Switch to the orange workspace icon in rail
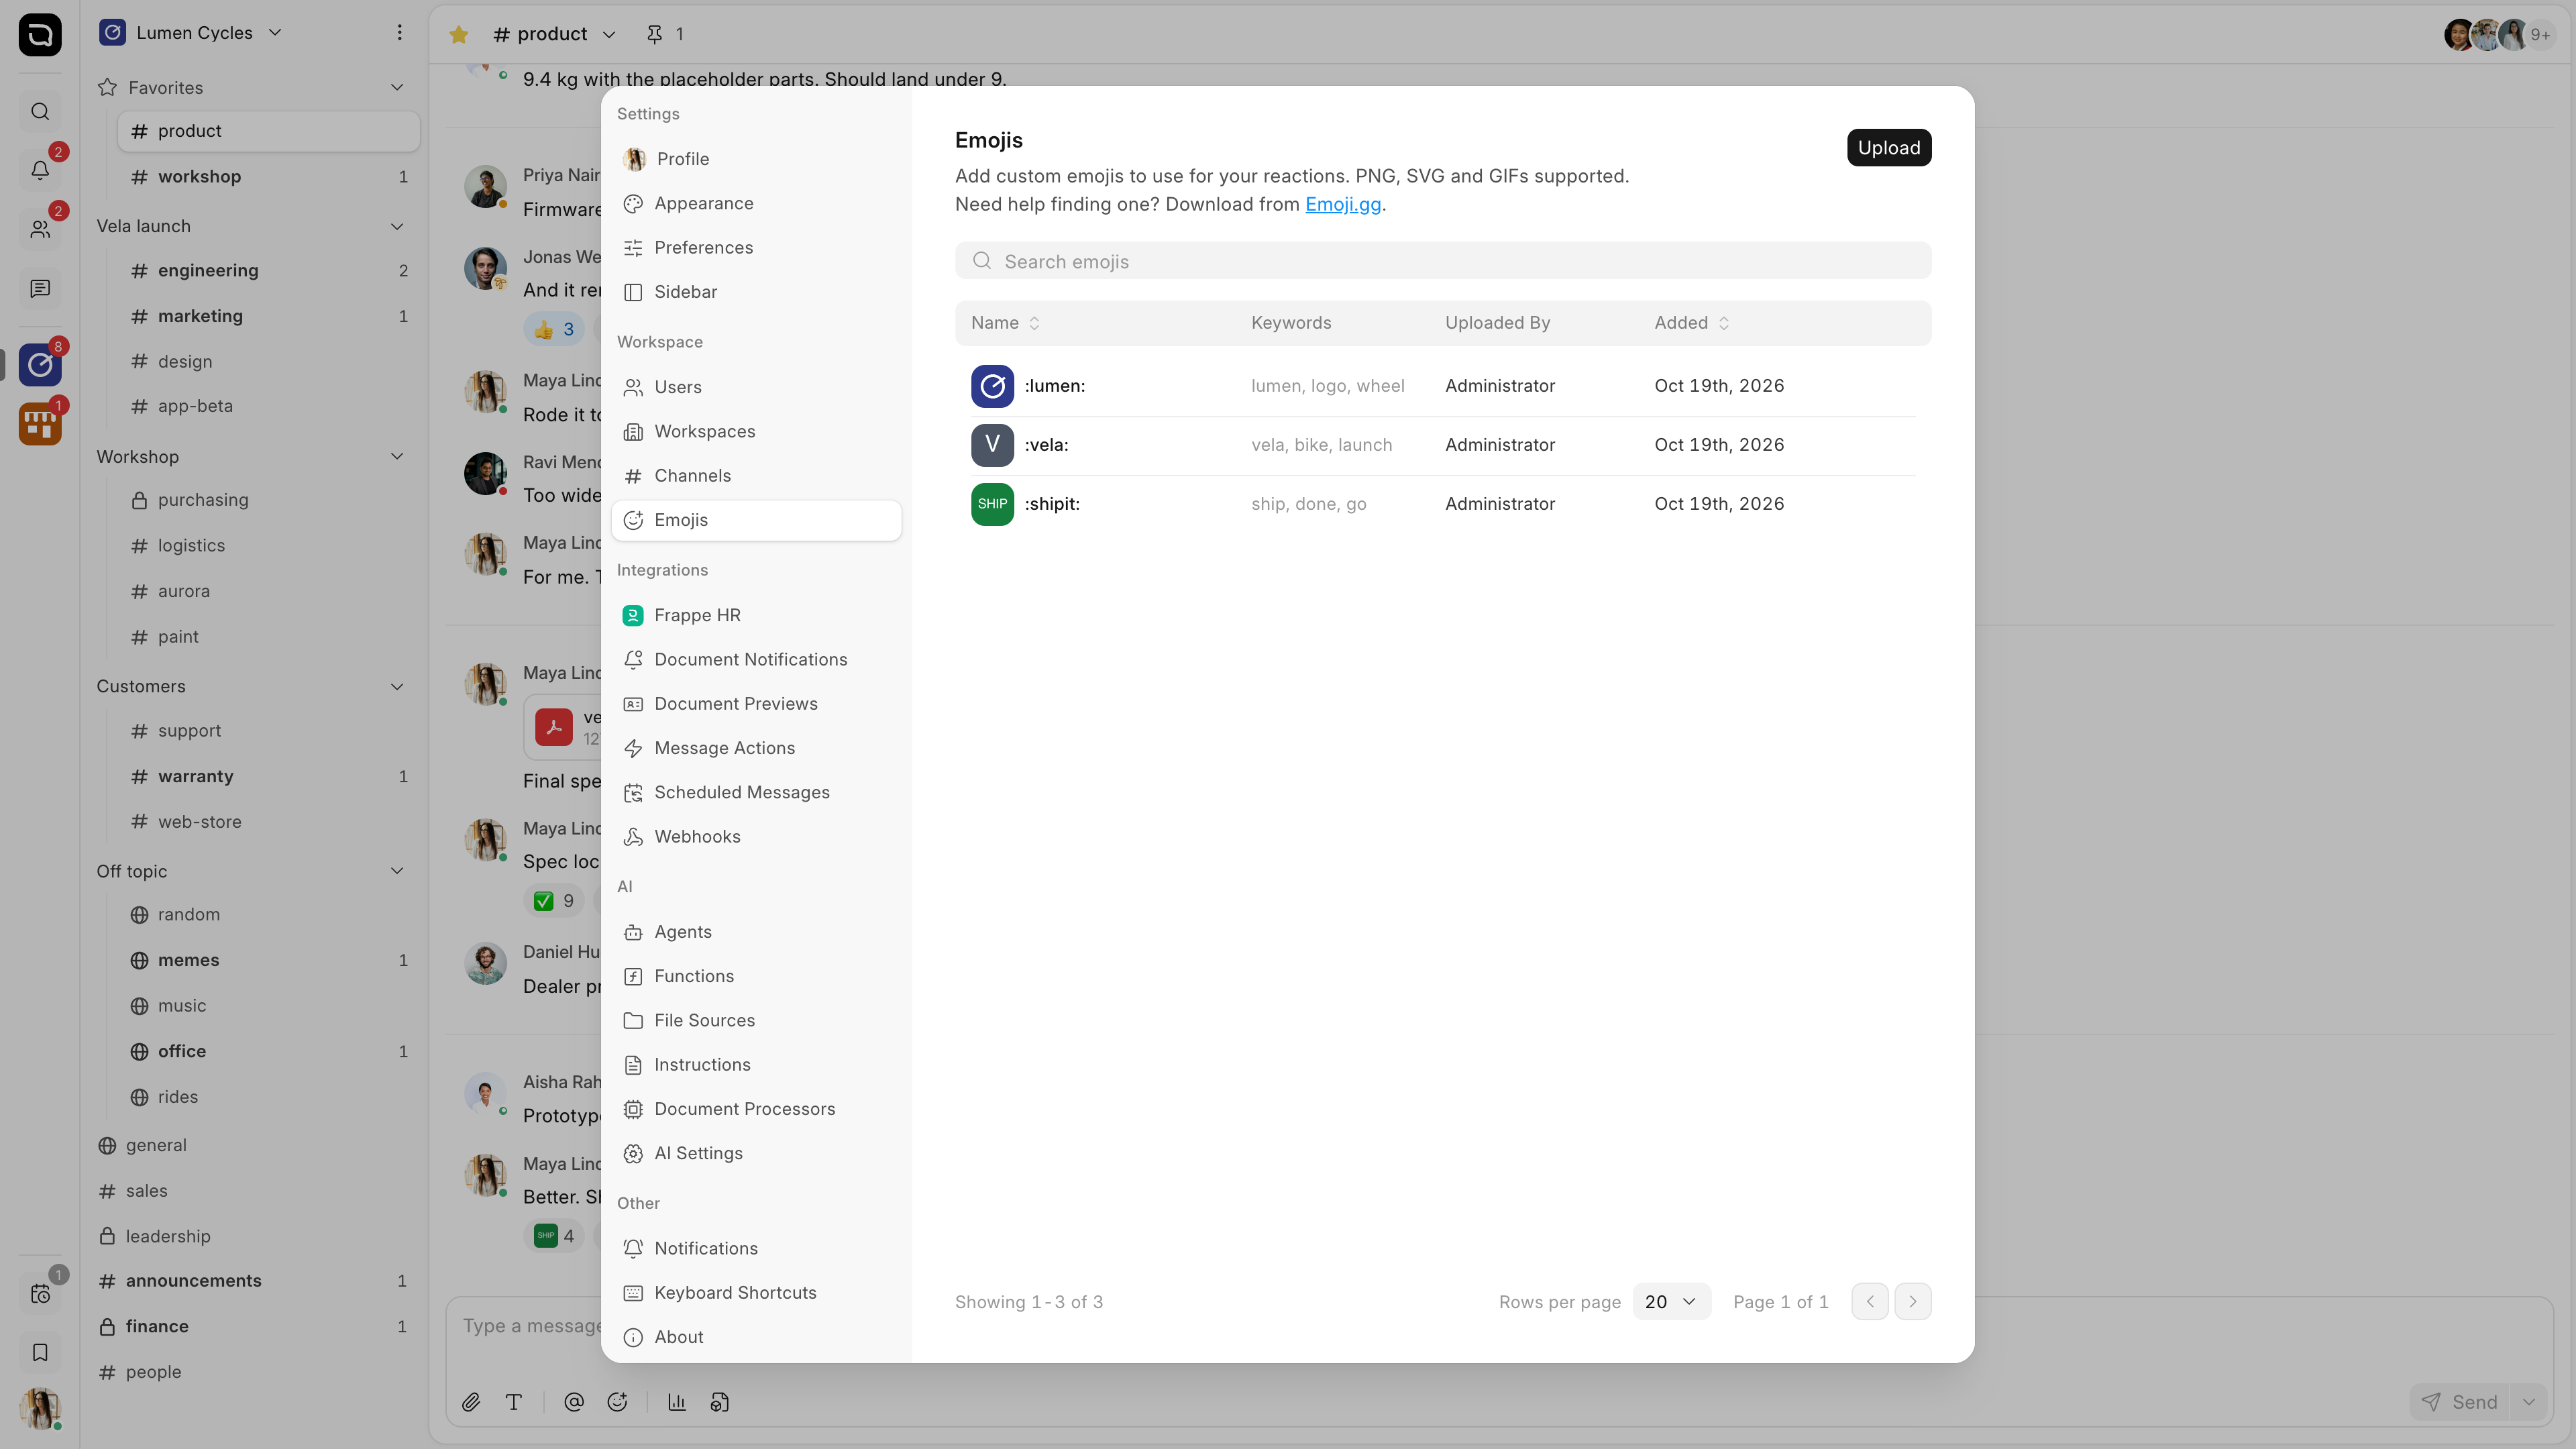The image size is (2576, 1449). point(40,424)
